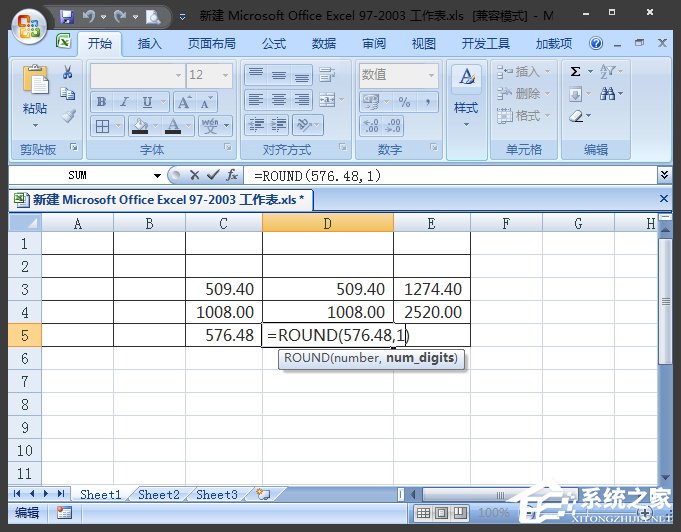This screenshot has height=532, width=681.
Task: Toggle Italic formatting
Action: click(x=124, y=102)
